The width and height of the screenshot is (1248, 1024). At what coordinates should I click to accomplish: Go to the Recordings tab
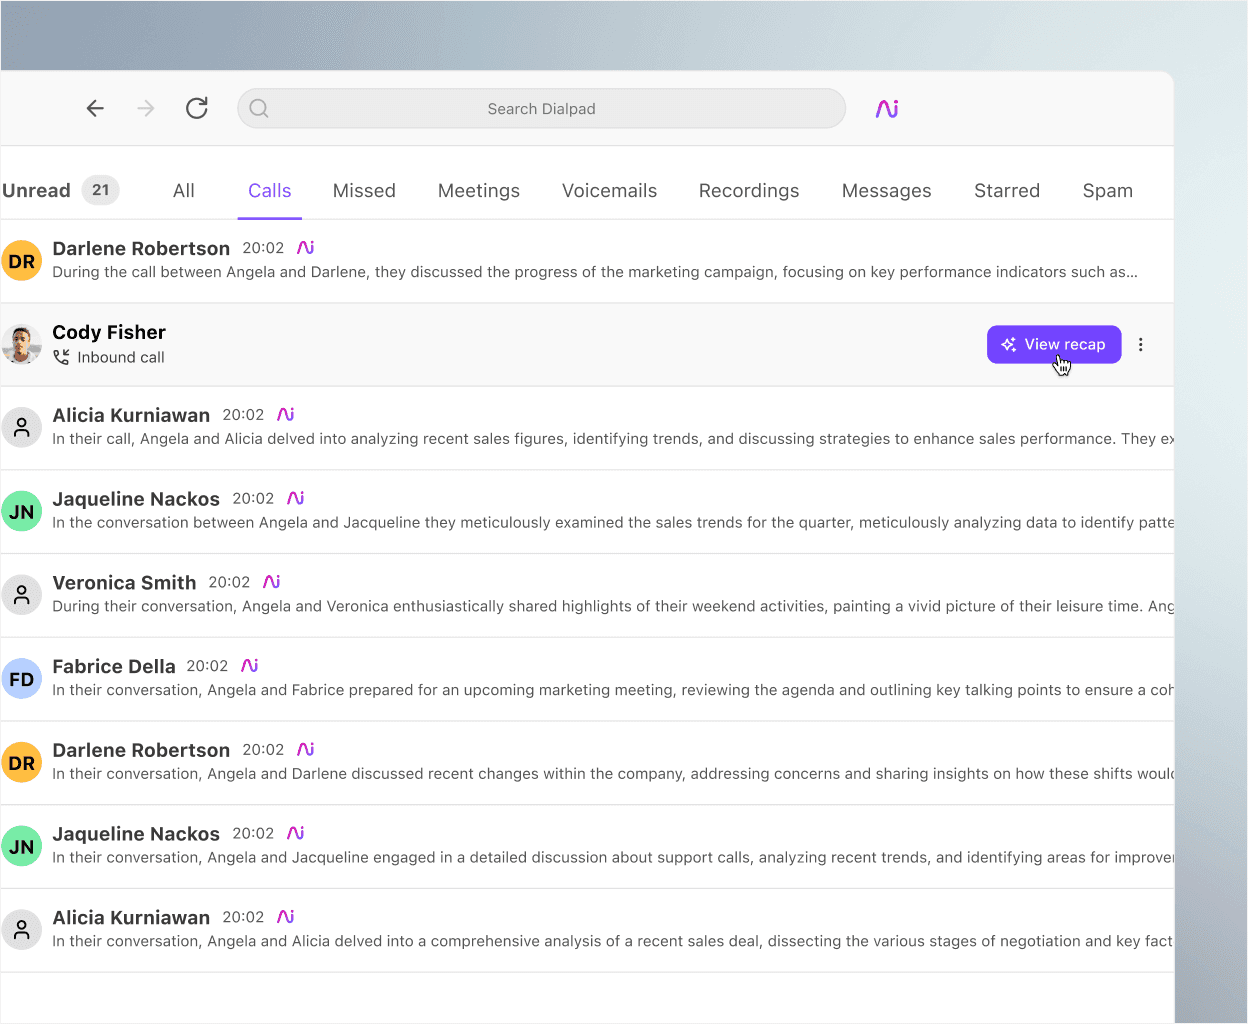pos(748,191)
